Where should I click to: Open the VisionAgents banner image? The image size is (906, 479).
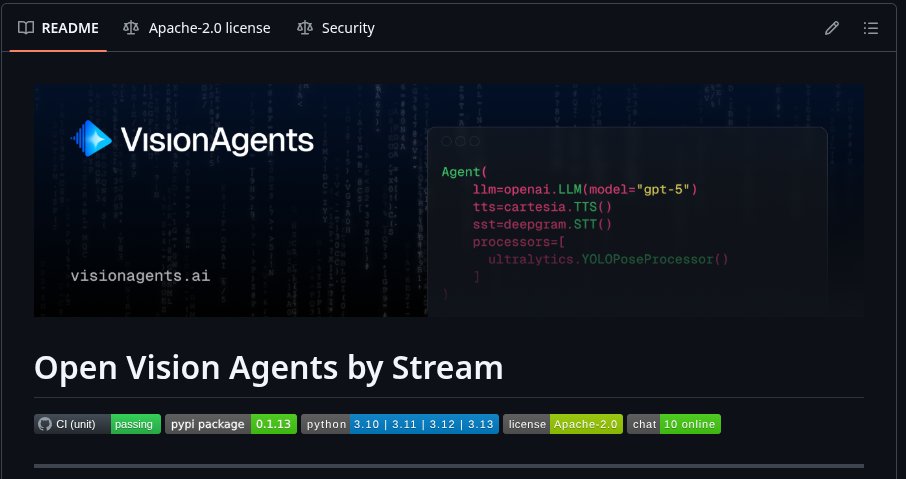[x=449, y=200]
